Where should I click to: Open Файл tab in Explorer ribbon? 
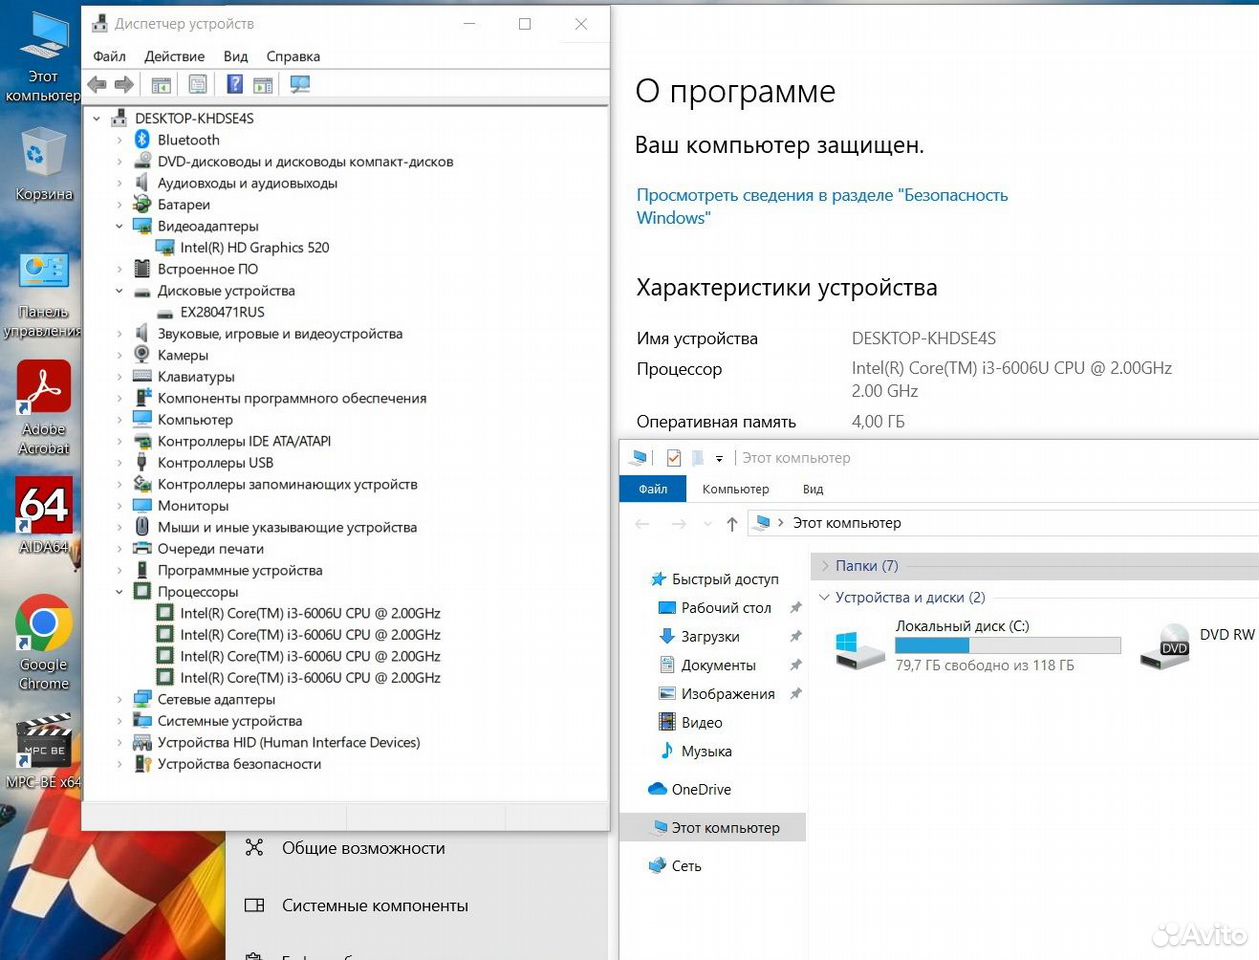click(653, 489)
